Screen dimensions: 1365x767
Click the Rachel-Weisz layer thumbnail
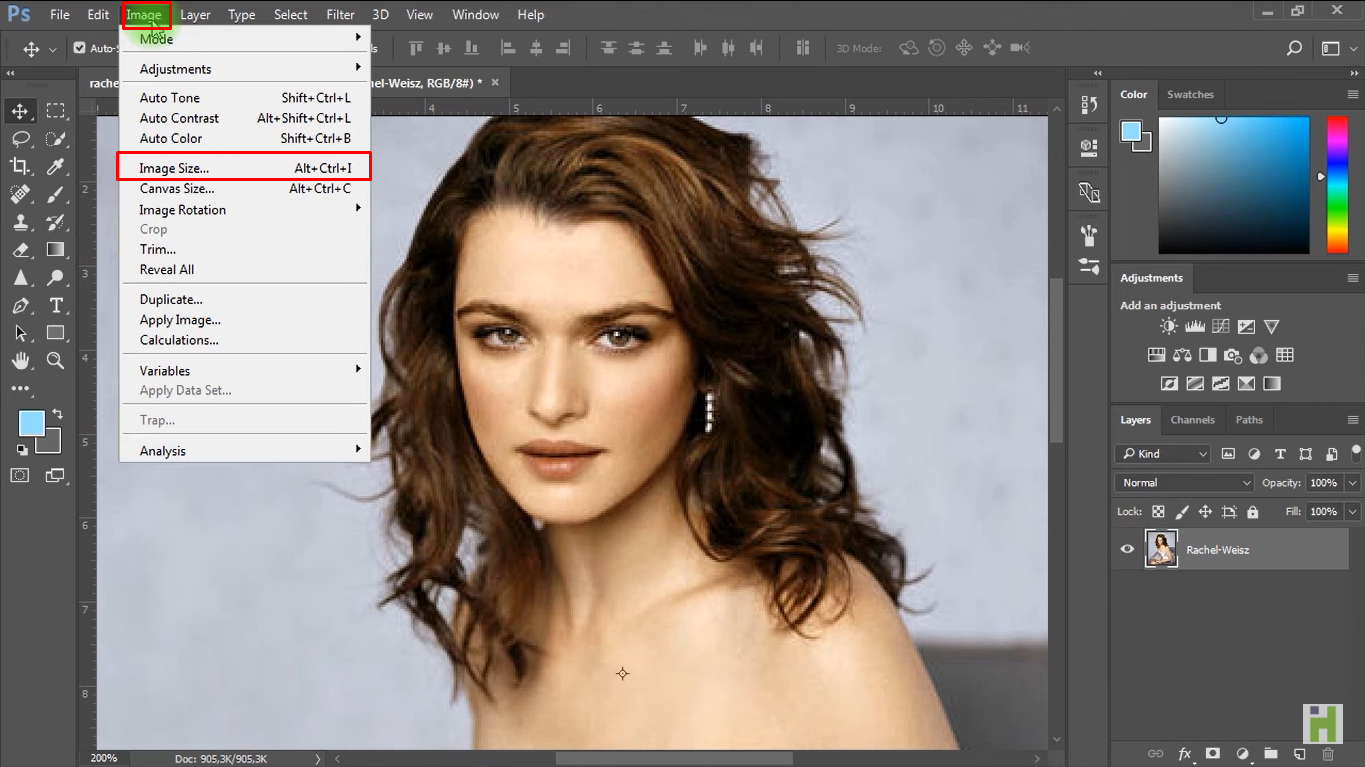(1161, 549)
